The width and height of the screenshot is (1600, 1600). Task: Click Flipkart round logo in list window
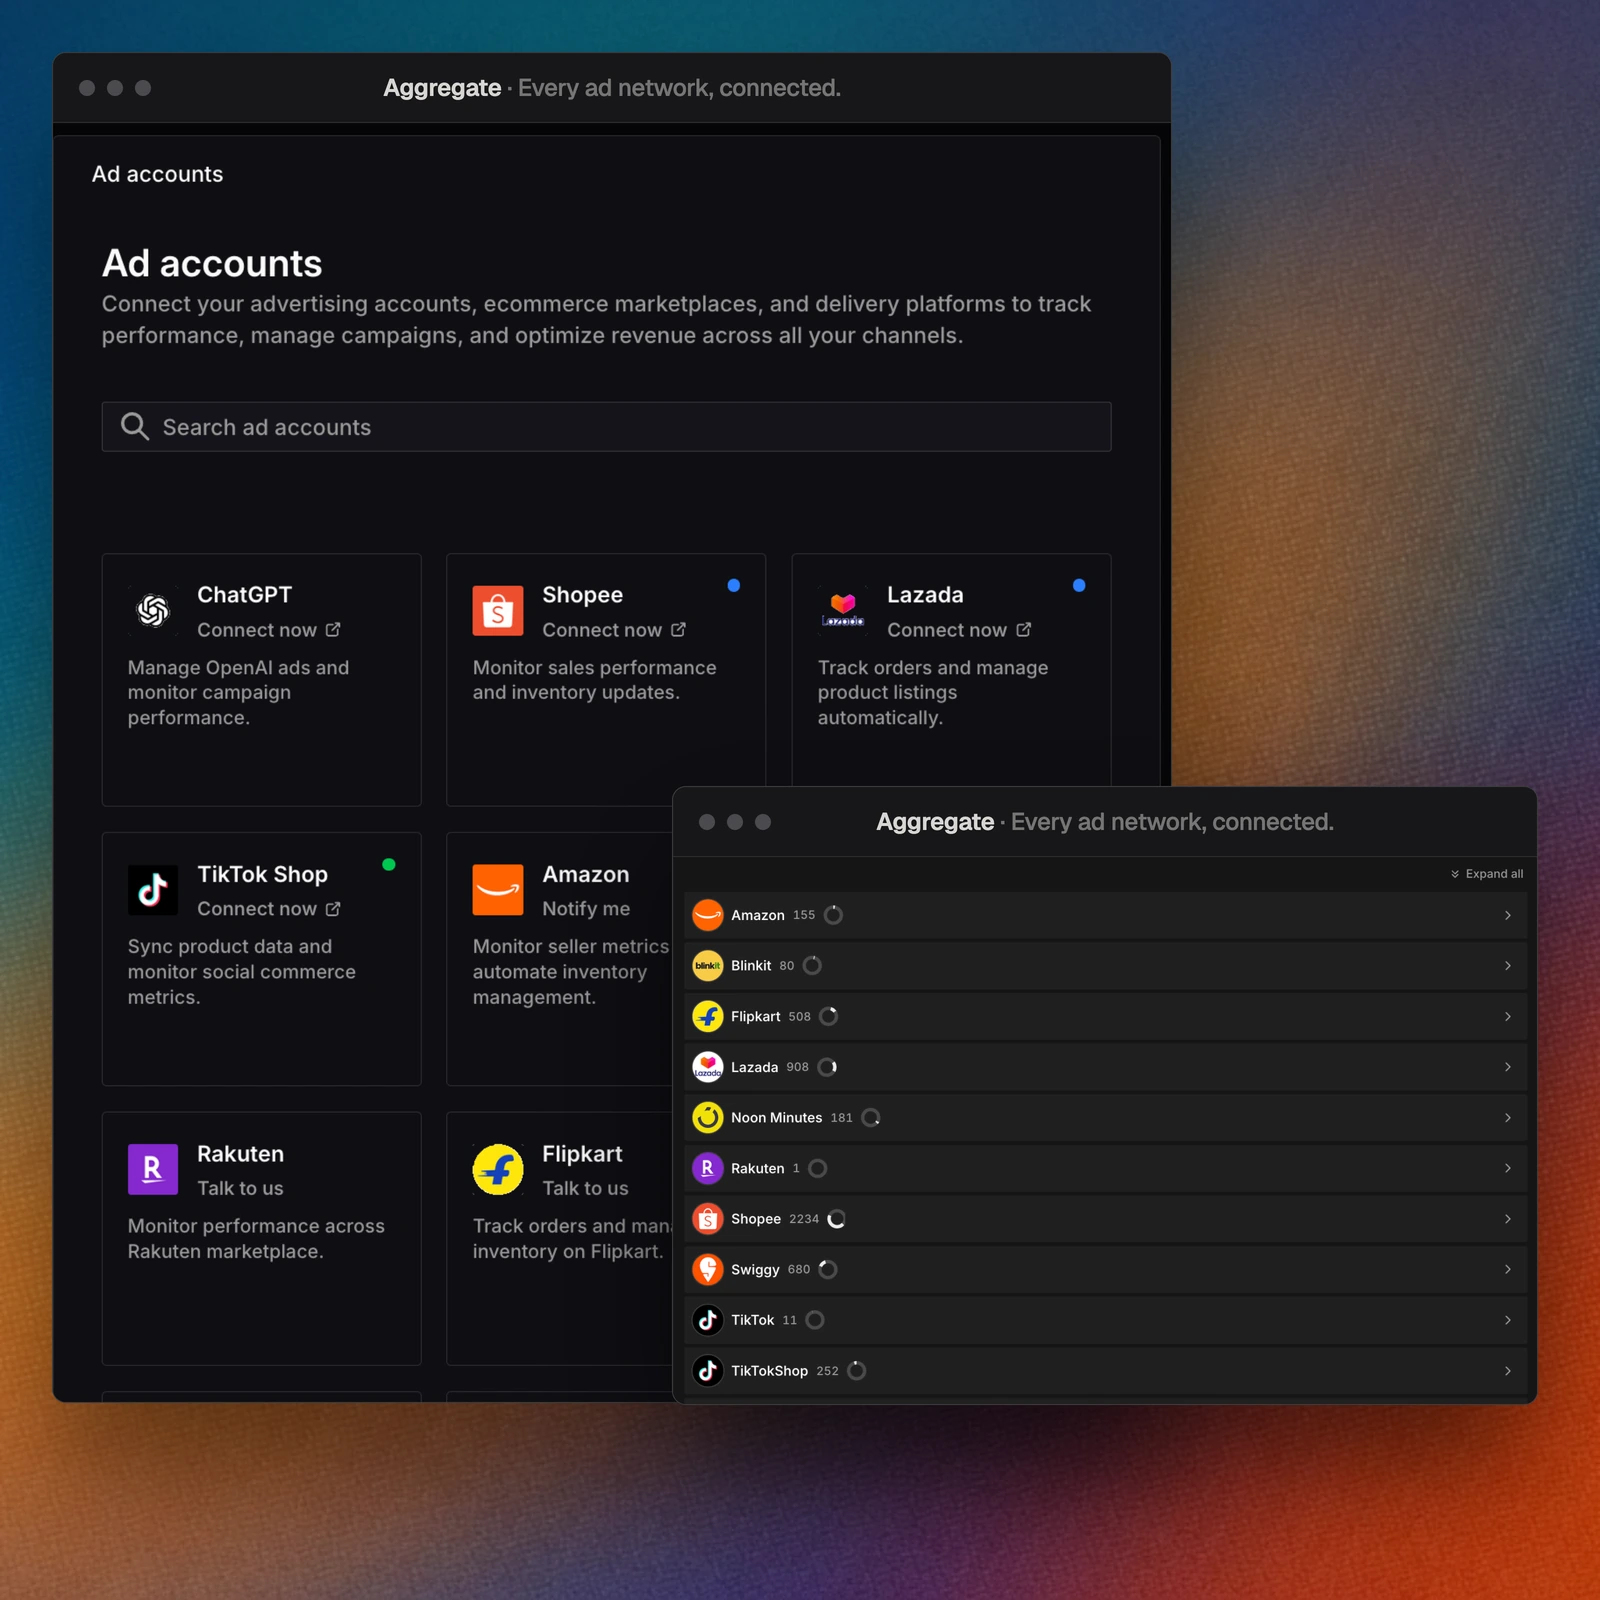708,1016
